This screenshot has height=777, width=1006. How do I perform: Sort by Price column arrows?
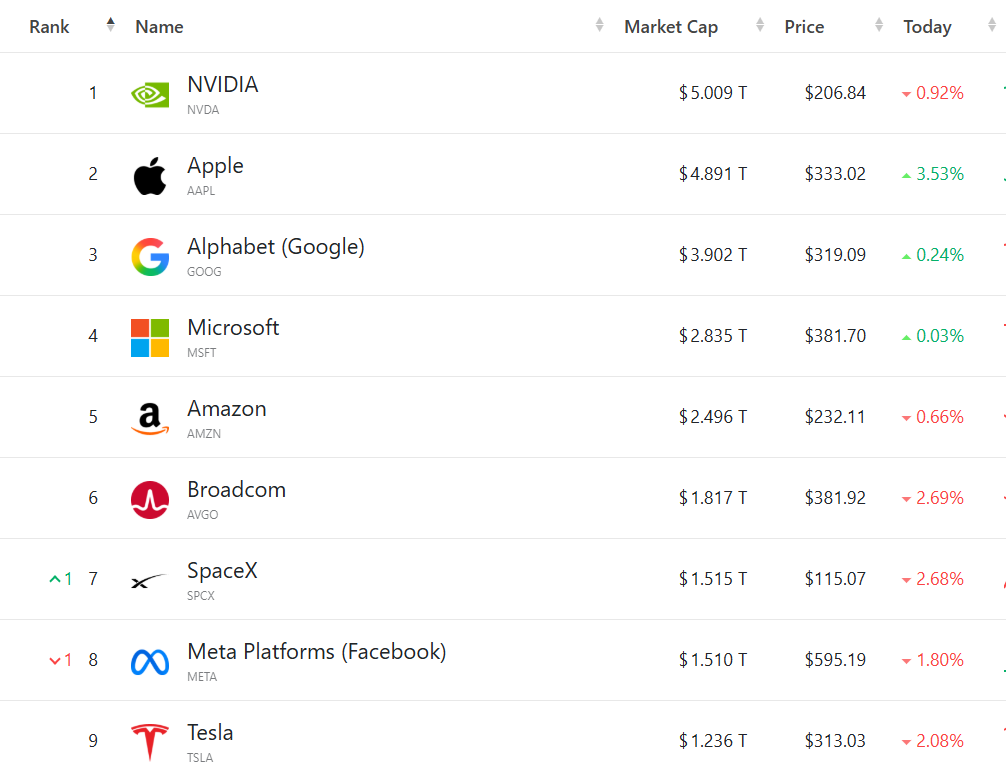point(879,25)
